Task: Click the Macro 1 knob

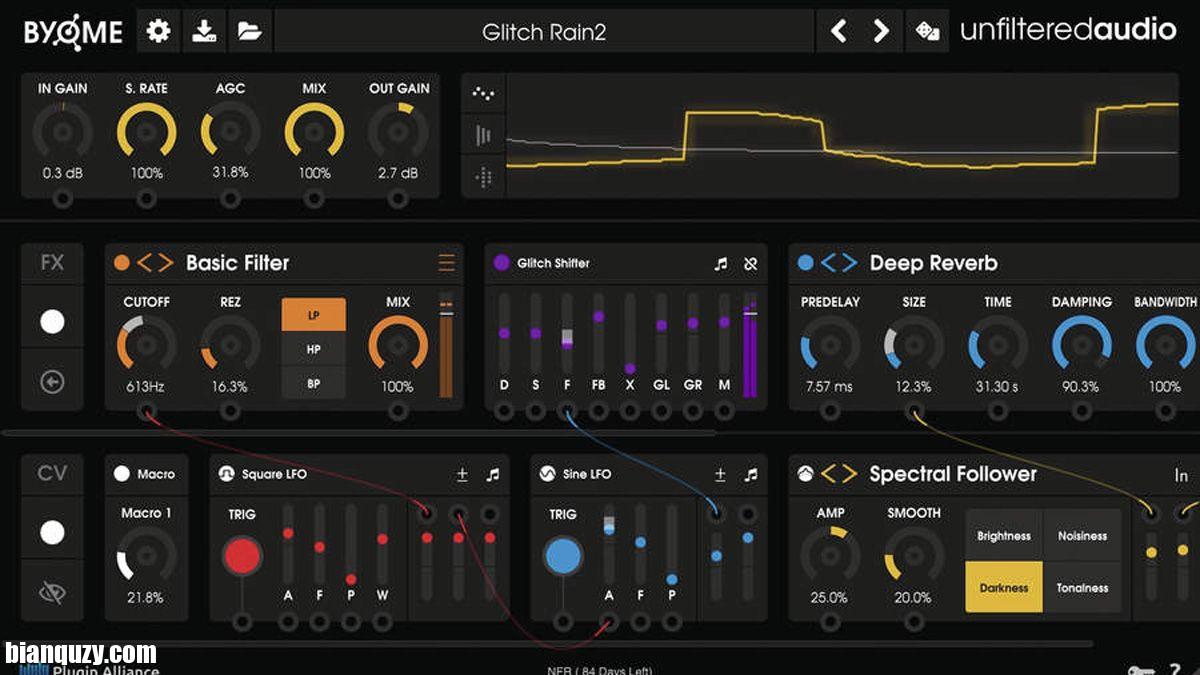Action: [147, 555]
